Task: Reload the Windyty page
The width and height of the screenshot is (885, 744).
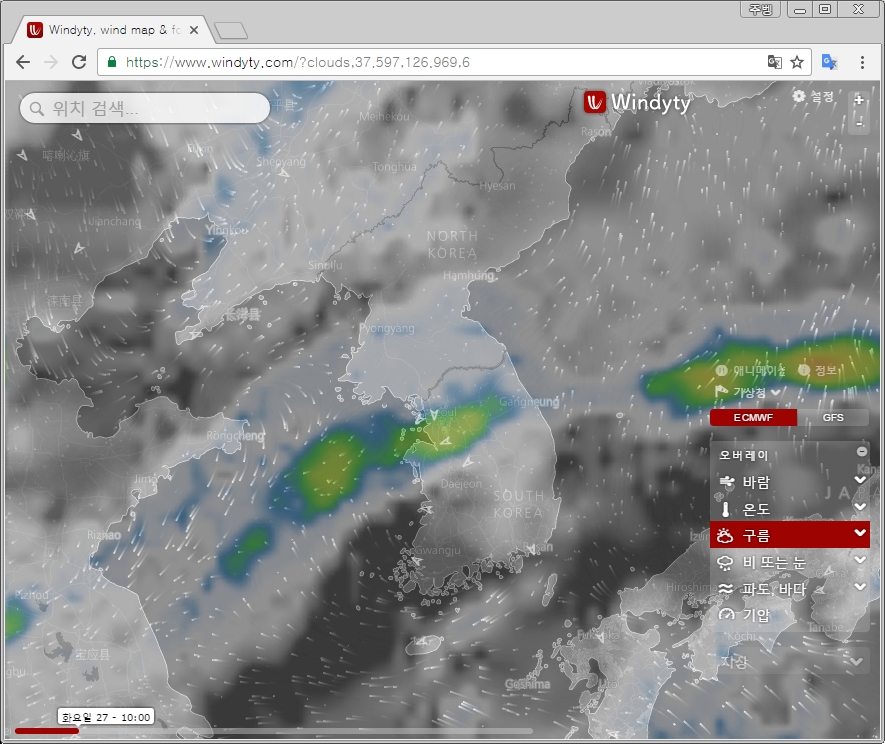Action: (79, 62)
